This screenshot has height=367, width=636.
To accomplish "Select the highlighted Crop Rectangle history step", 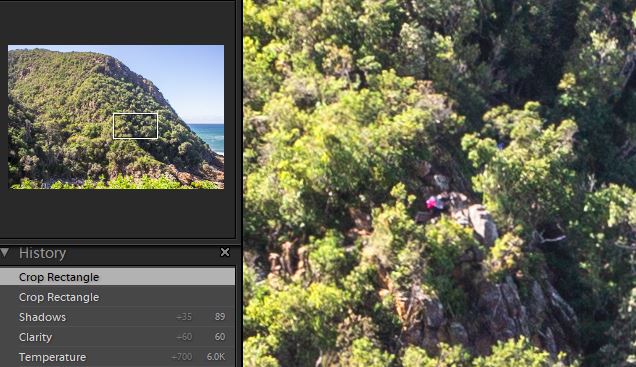I will point(117,277).
